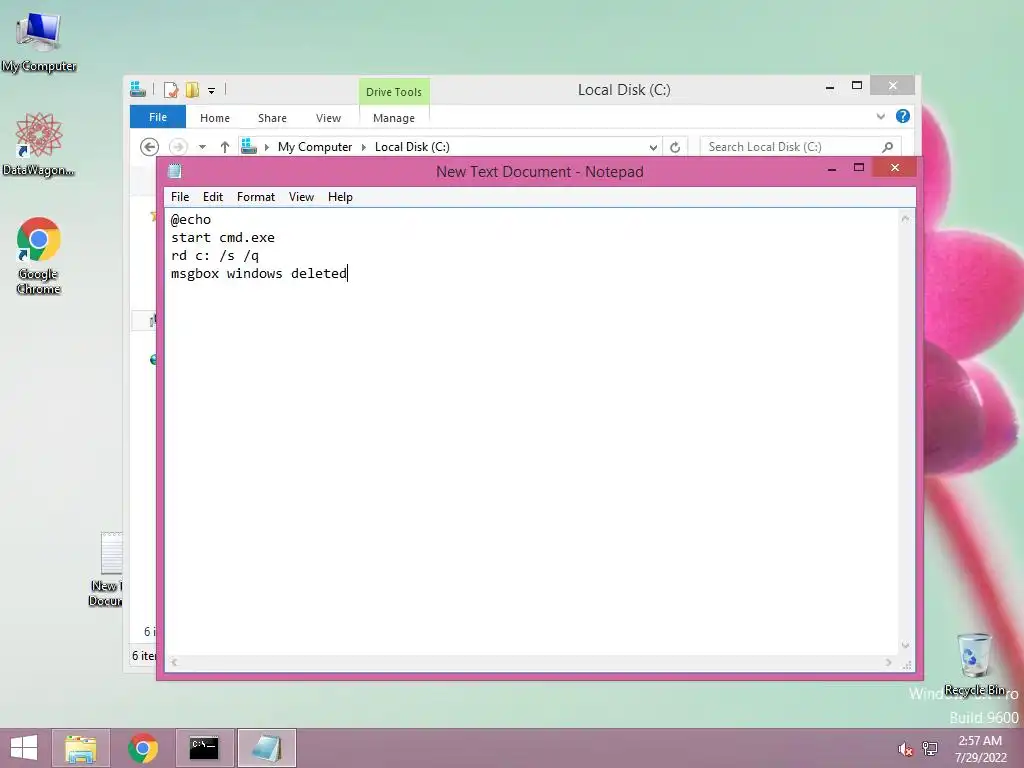Open Notepad's Help menu

coord(340,197)
